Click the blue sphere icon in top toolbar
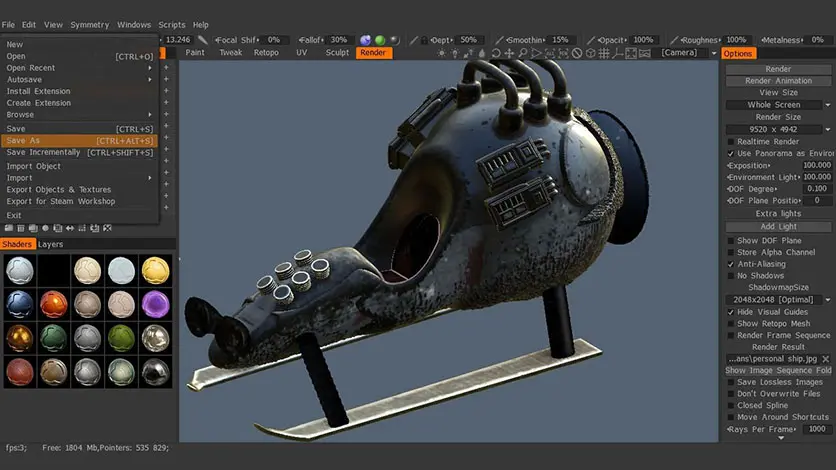 click(365, 40)
